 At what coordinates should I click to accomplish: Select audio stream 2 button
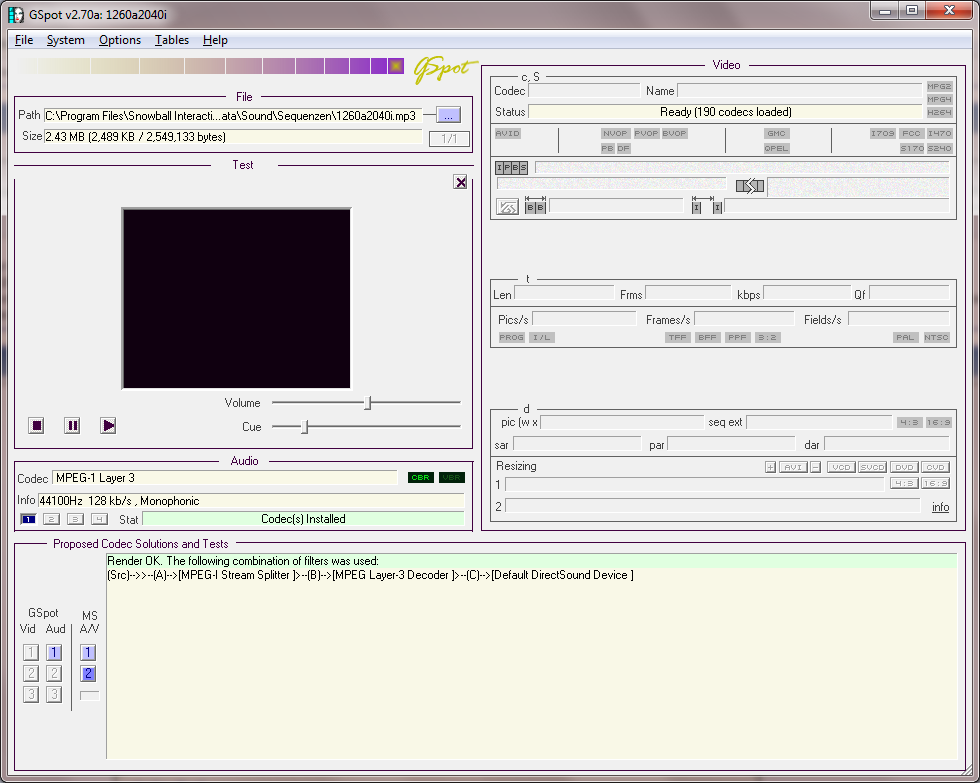click(x=51, y=519)
